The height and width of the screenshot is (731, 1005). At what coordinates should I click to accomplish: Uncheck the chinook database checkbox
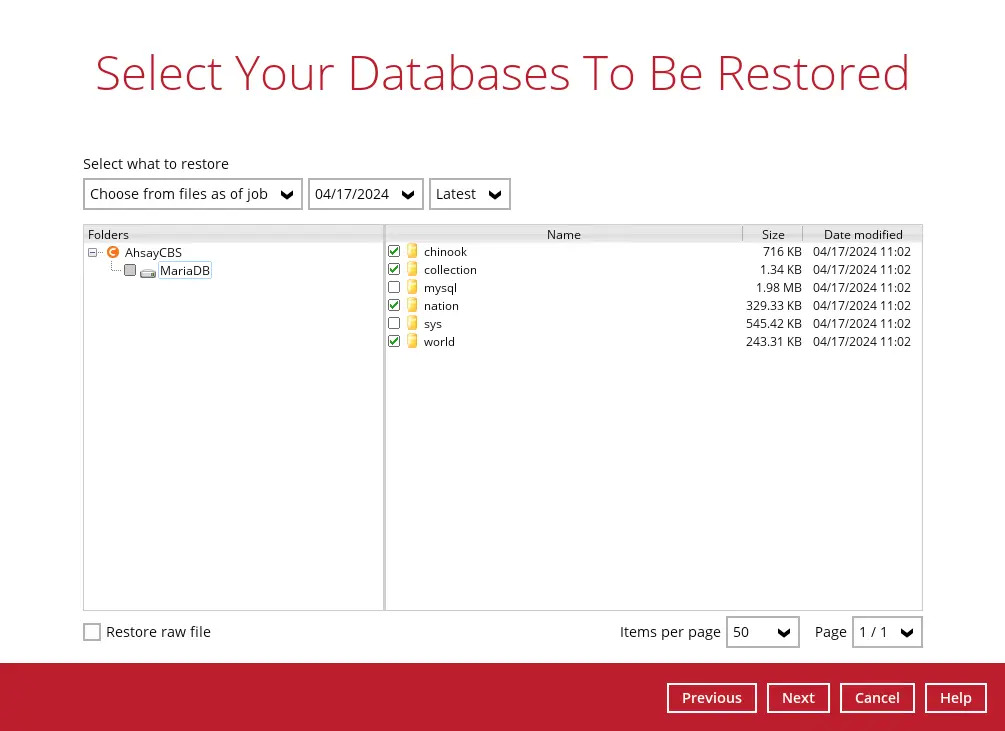[394, 252]
